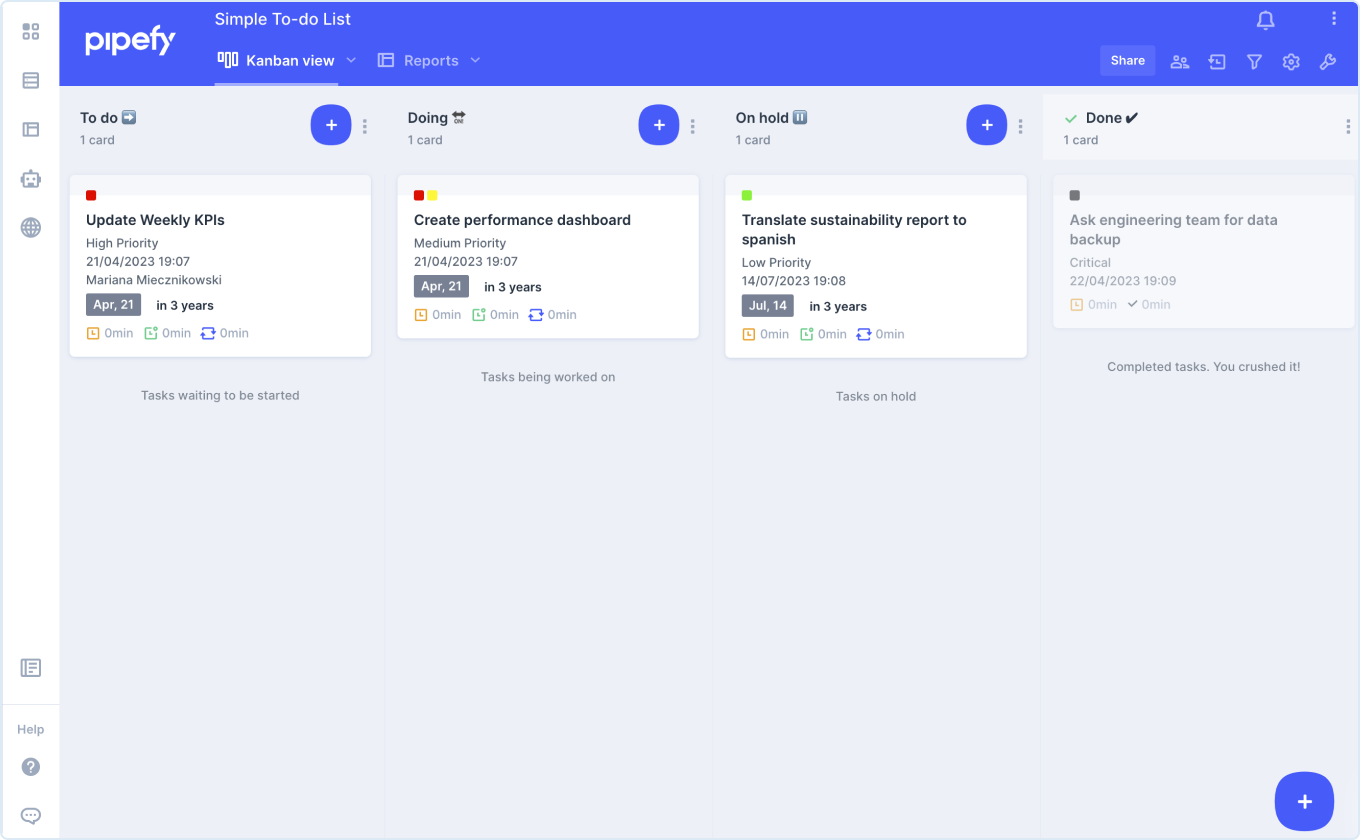
Task: Click the Share button
Action: (x=1127, y=60)
